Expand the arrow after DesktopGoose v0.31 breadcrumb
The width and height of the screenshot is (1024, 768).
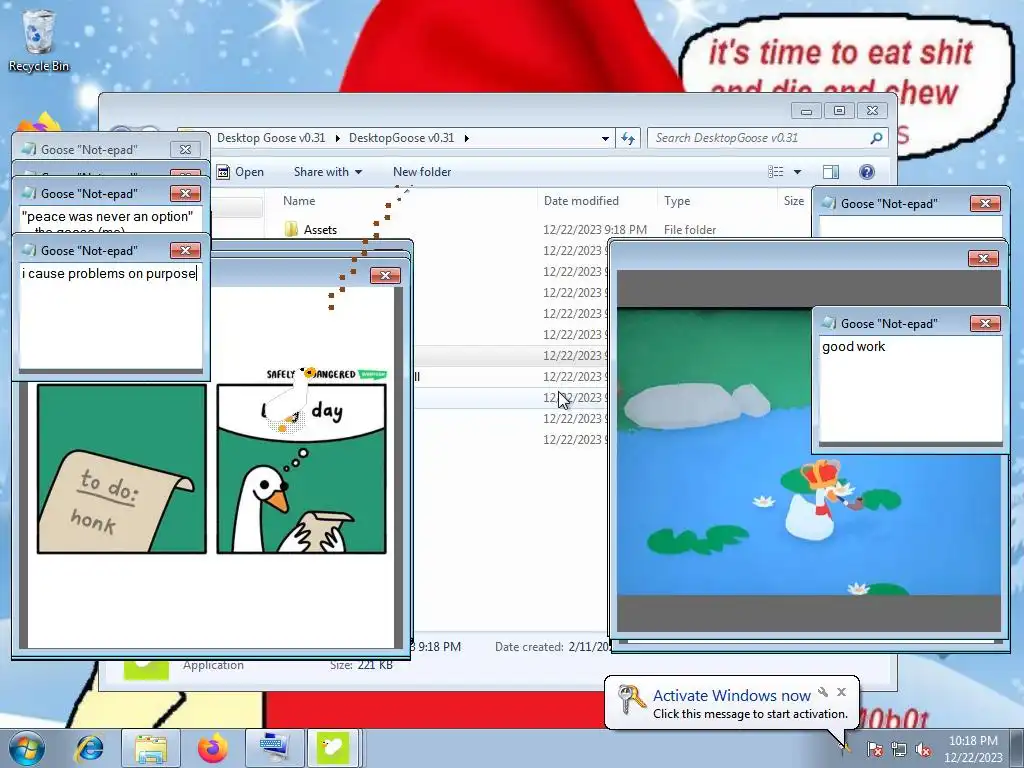click(x=466, y=138)
